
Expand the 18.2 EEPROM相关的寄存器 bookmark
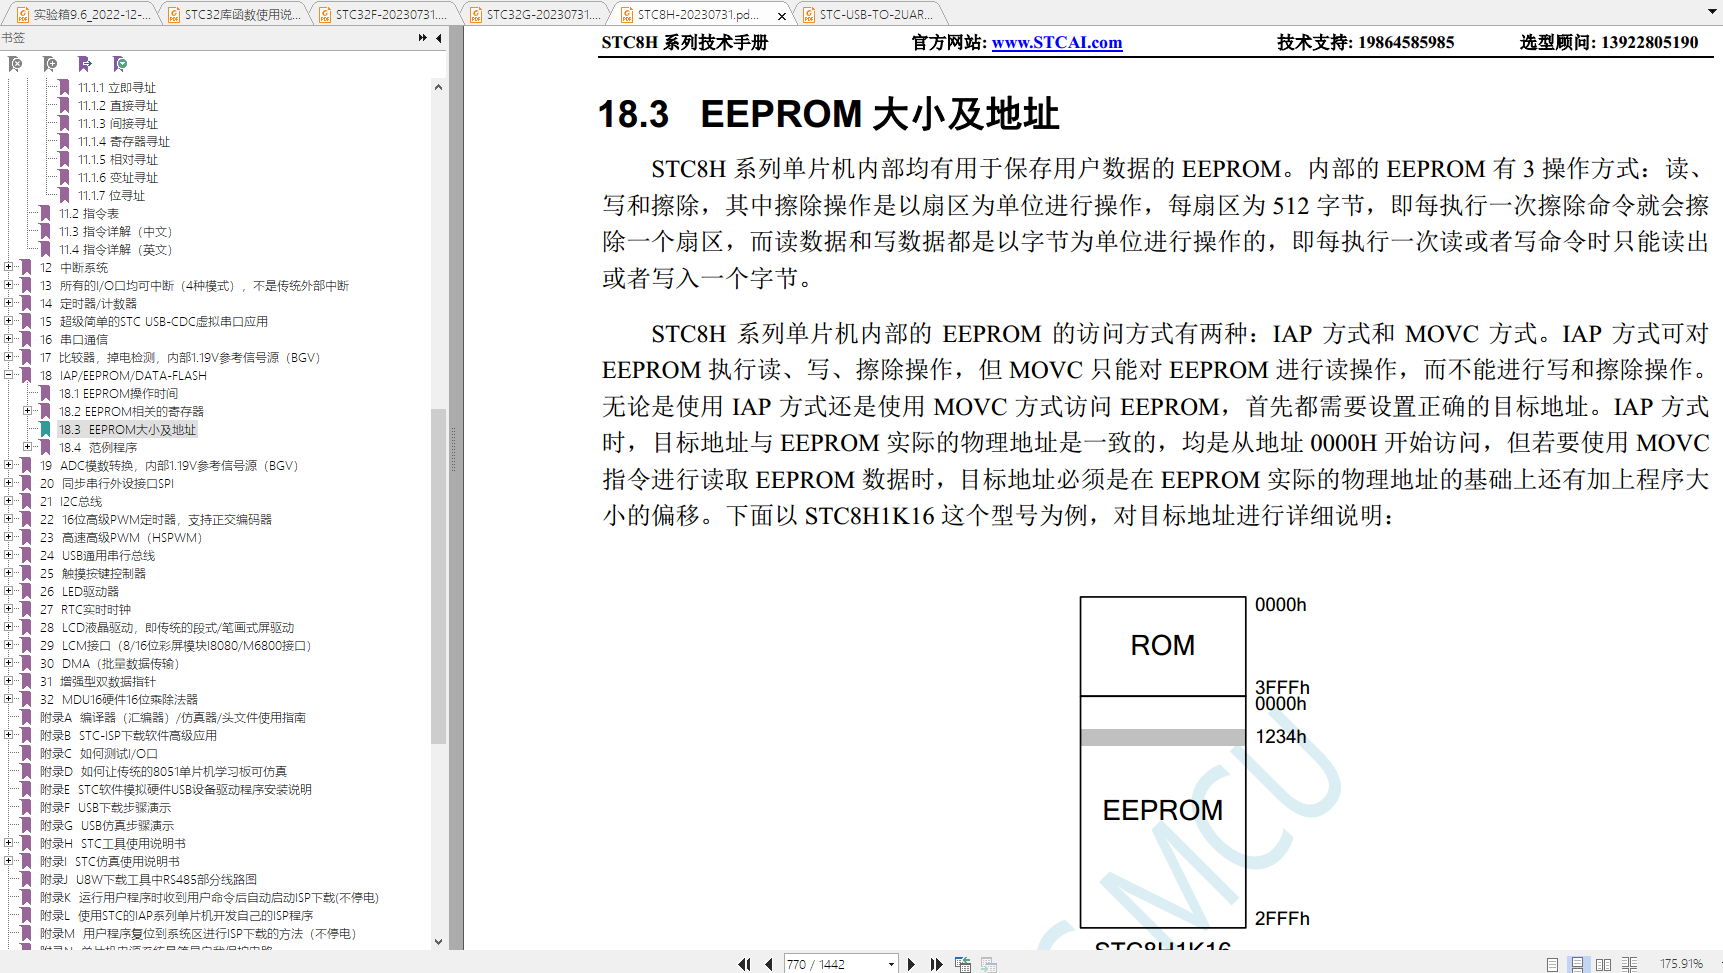[28, 412]
